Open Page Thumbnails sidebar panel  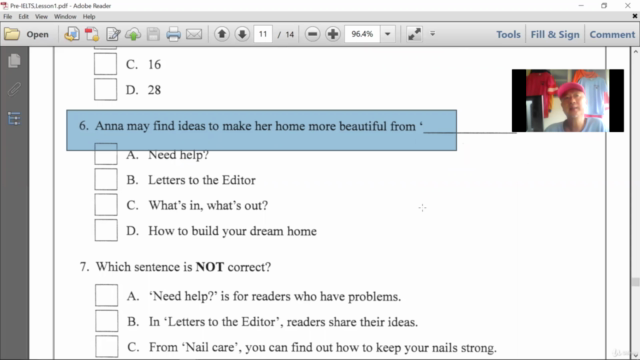14,61
